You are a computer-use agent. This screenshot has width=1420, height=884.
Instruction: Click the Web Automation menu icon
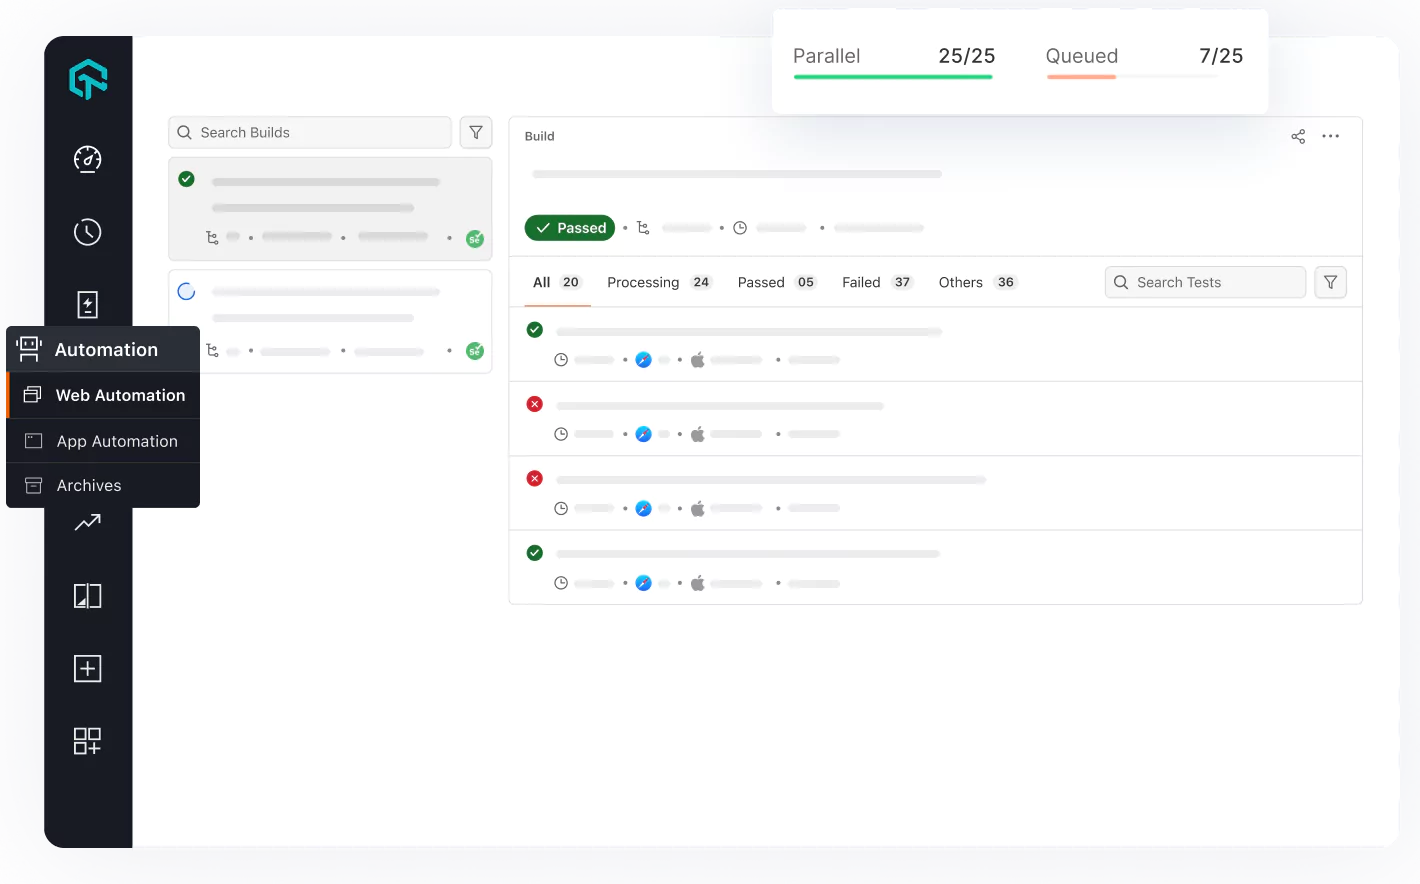[33, 395]
